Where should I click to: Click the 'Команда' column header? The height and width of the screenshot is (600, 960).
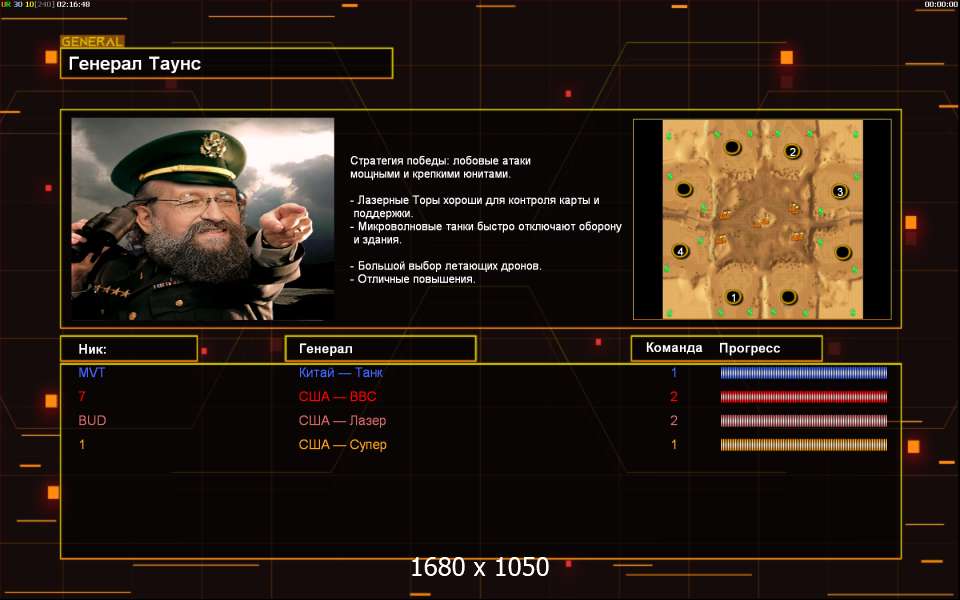[x=674, y=348]
